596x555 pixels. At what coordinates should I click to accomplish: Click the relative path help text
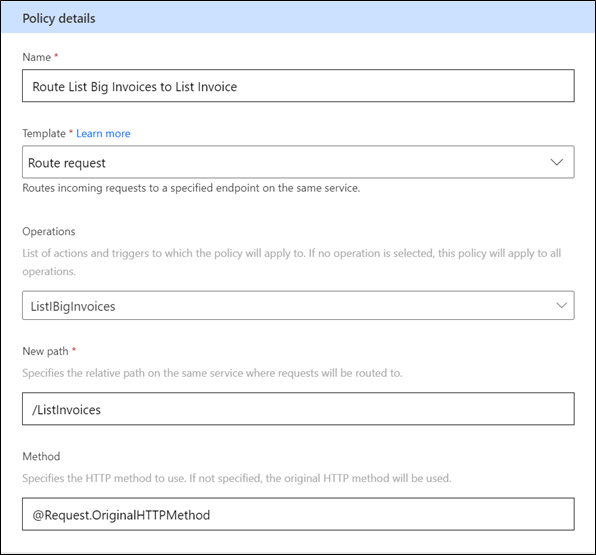pos(212,373)
